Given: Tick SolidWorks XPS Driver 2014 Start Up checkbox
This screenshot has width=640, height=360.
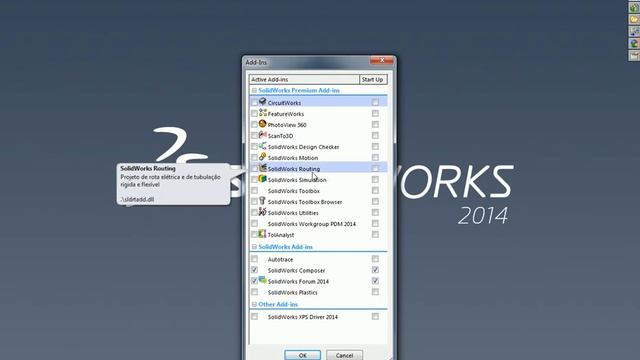Looking at the screenshot, I should [375, 317].
